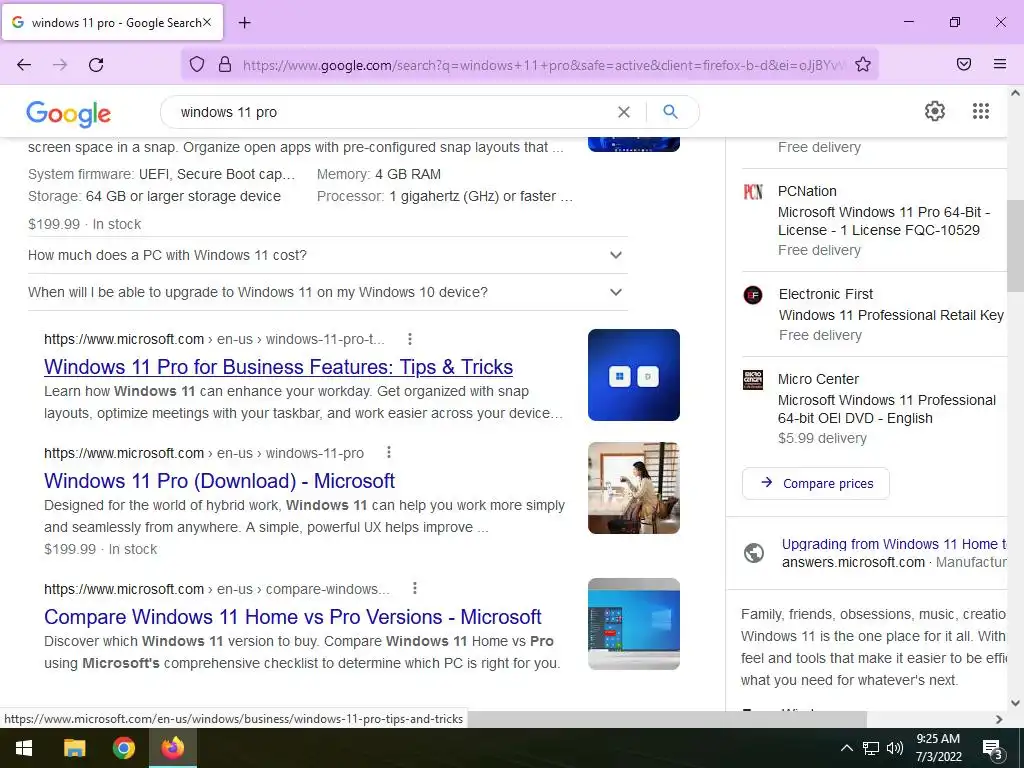
Task: Open 'Windows 11 Pro (Download) - Microsoft' link
Action: 219,481
